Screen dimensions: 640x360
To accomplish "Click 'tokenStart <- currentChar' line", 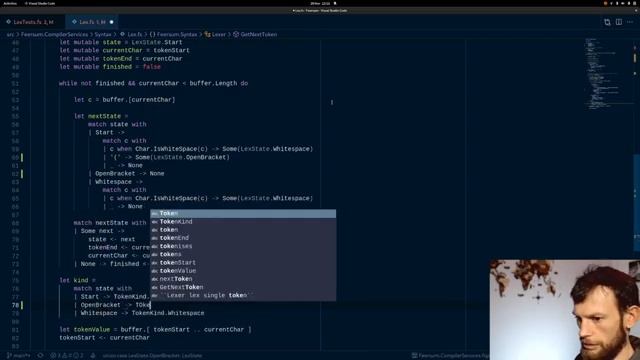I will click(104, 338).
